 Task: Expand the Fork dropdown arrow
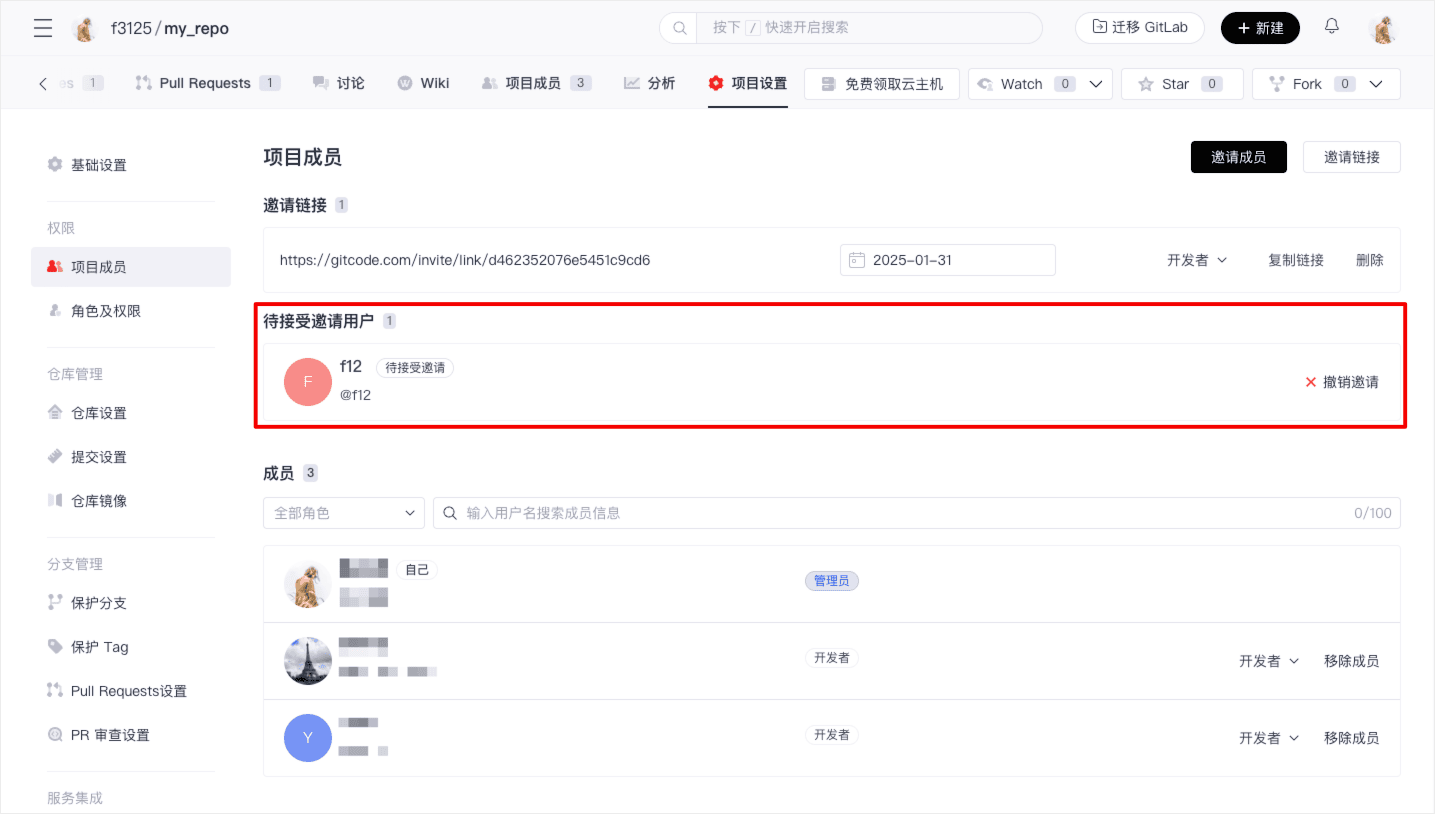pos(1376,84)
